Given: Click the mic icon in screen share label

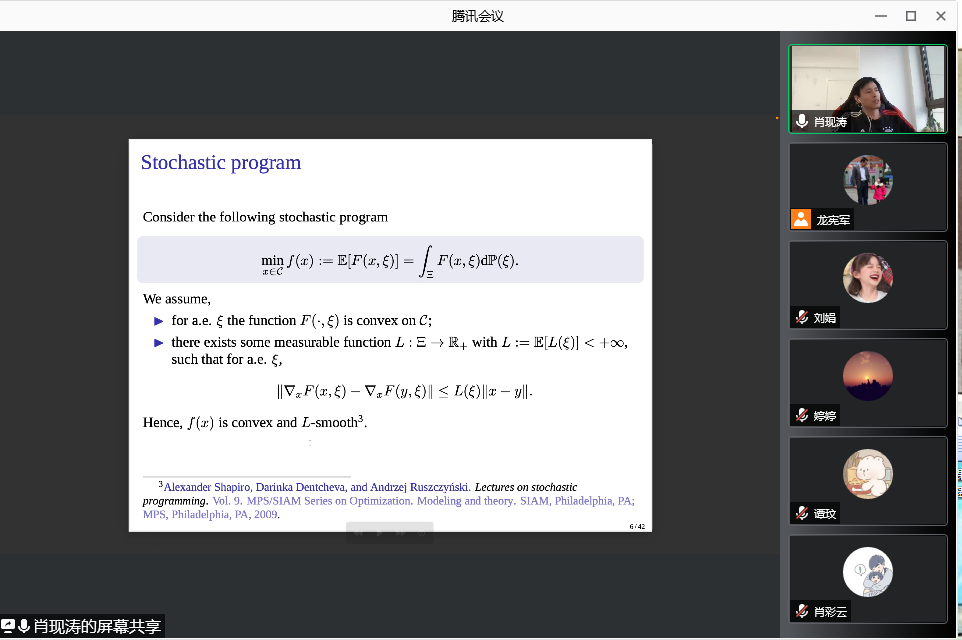Looking at the screenshot, I should [24, 626].
